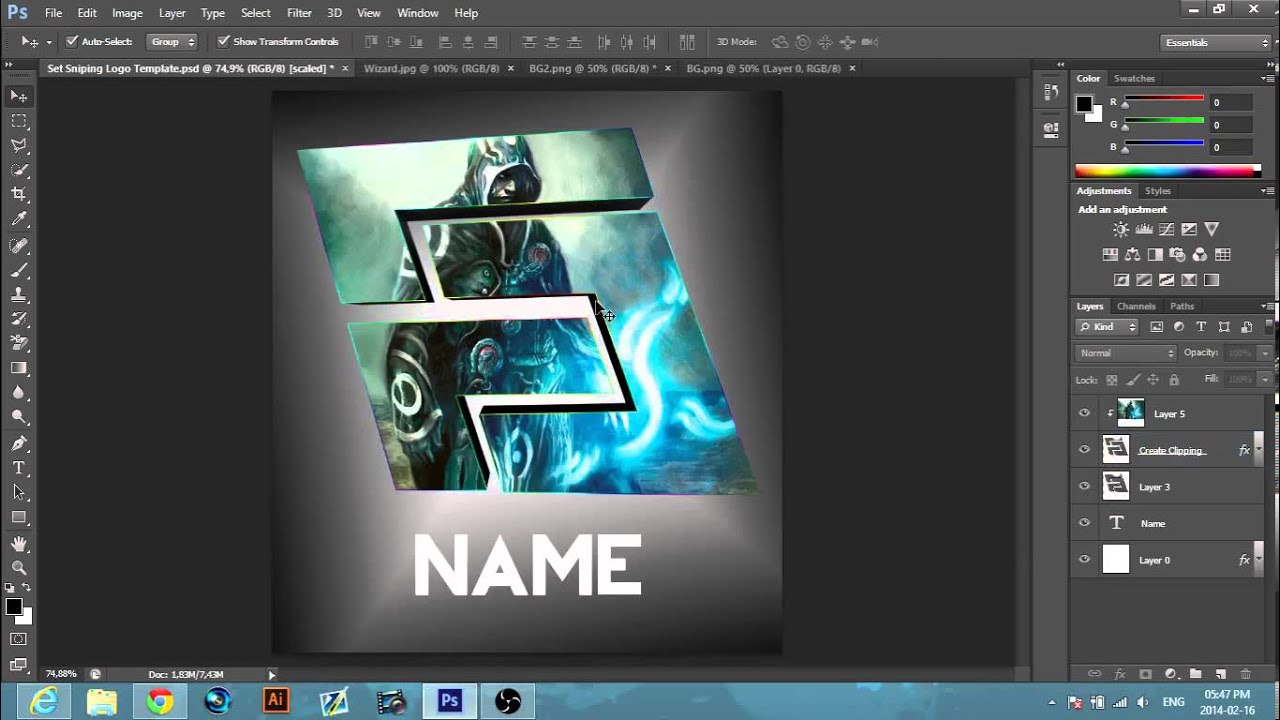This screenshot has height=720, width=1280.
Task: Hide Layer 5 visibility eye
Action: (x=1084, y=413)
